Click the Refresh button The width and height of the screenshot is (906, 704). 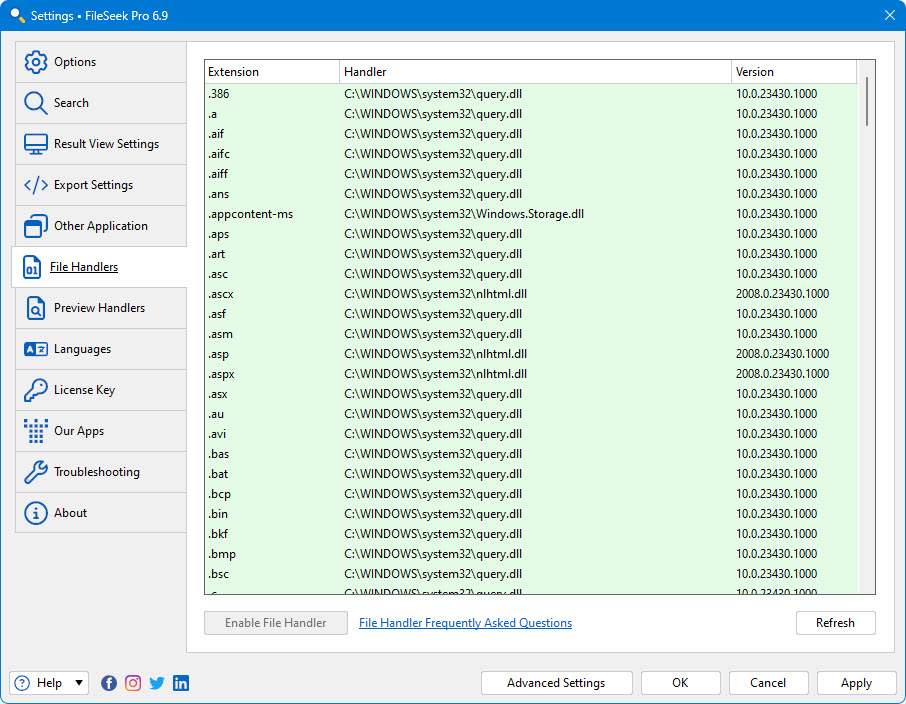click(x=836, y=623)
